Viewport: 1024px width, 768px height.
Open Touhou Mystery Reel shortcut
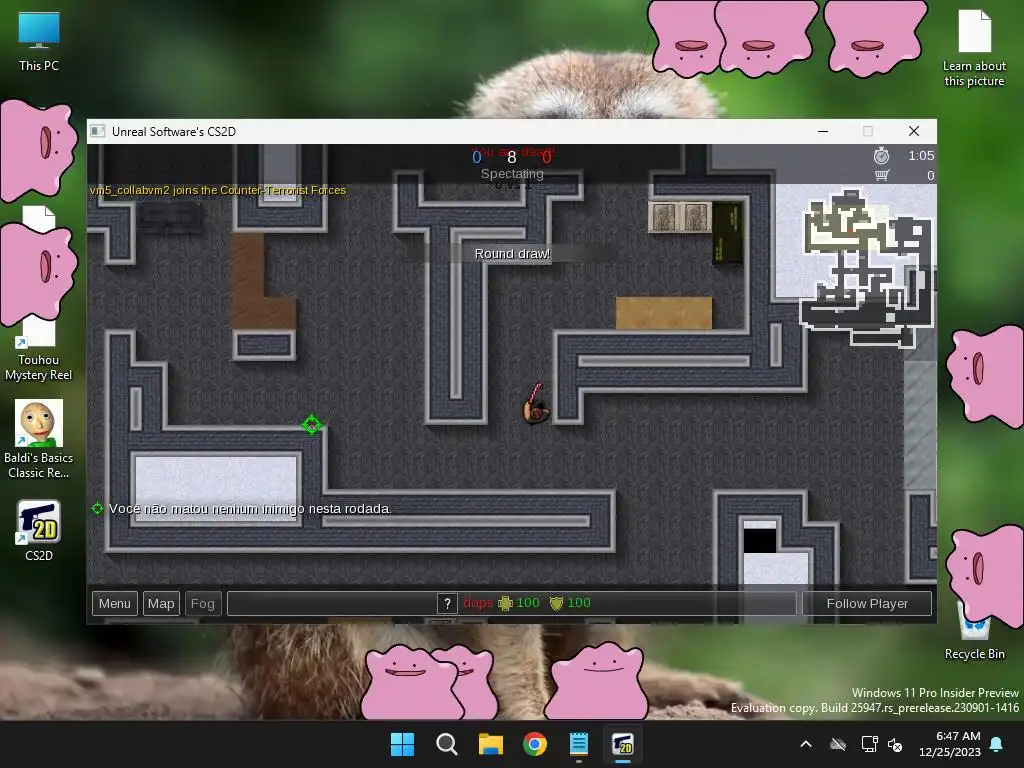[39, 349]
